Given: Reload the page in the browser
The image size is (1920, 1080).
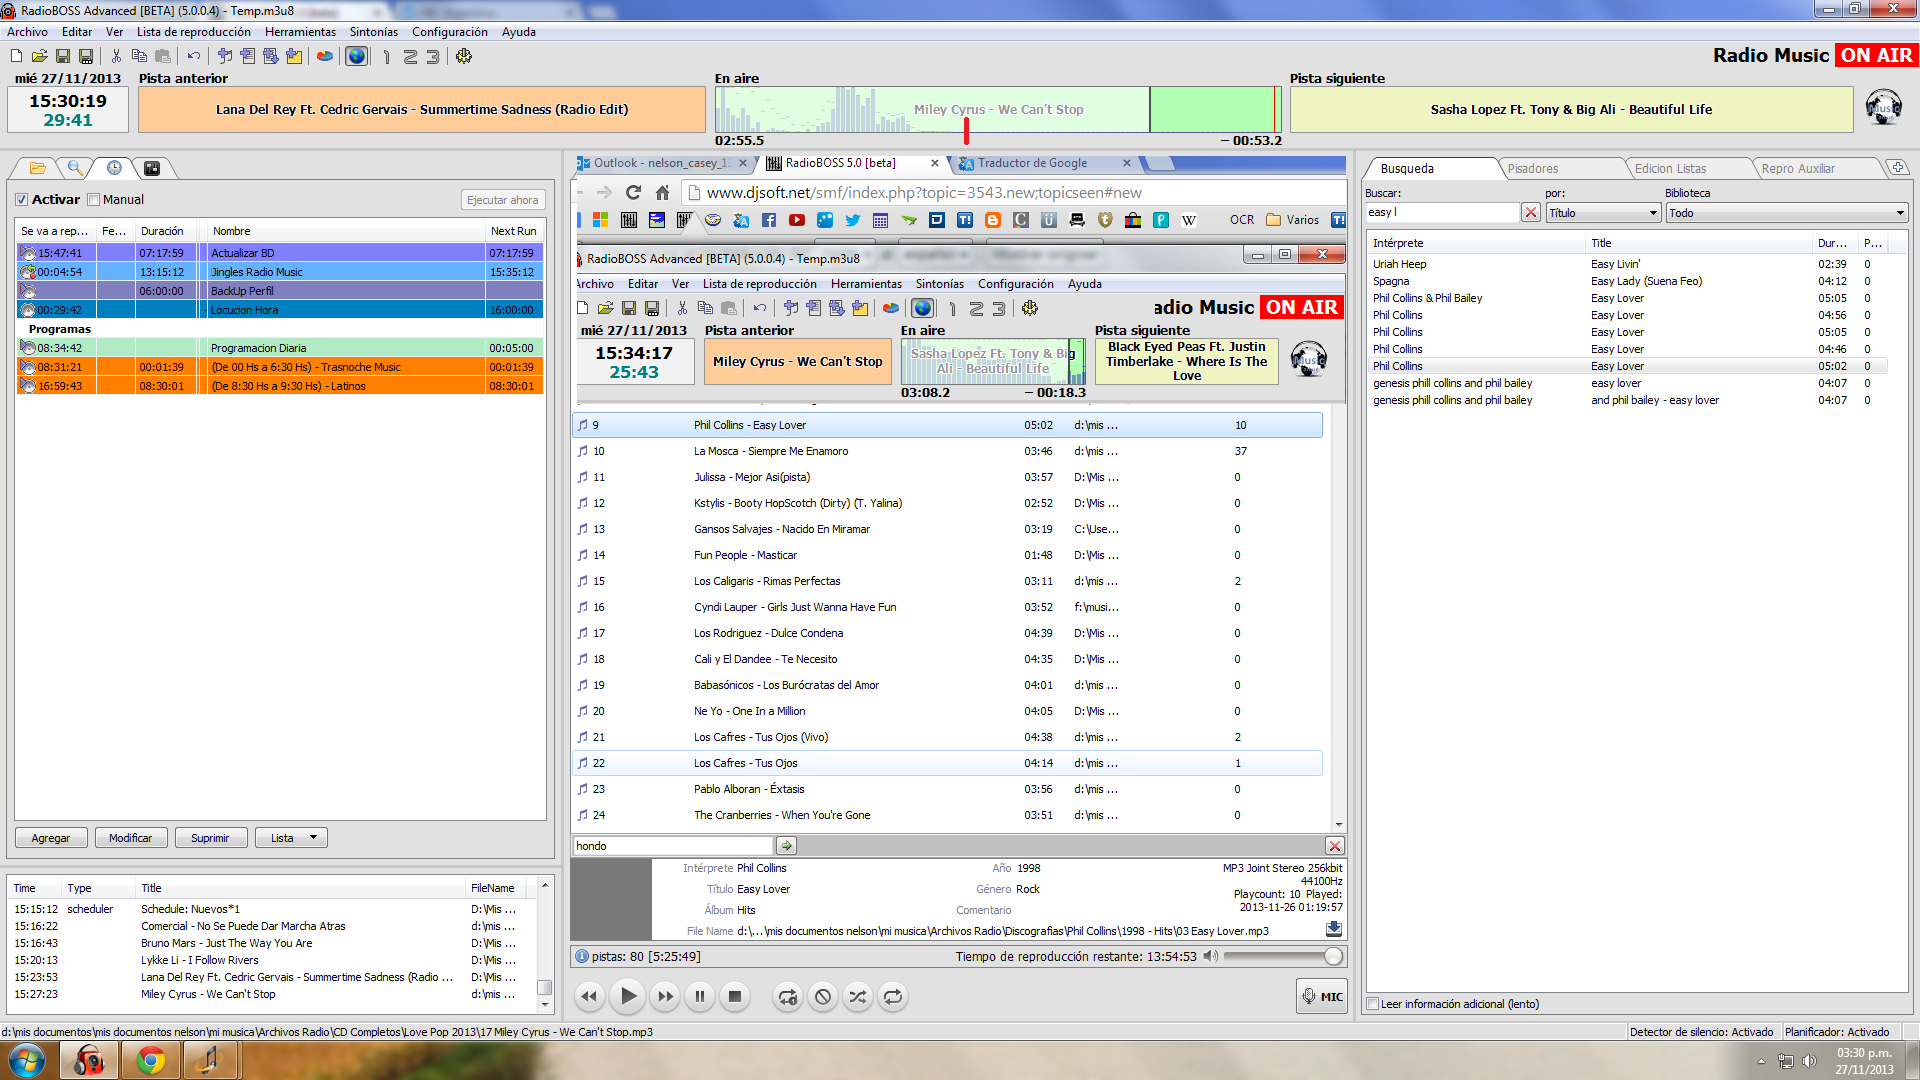Looking at the screenshot, I should 633,193.
